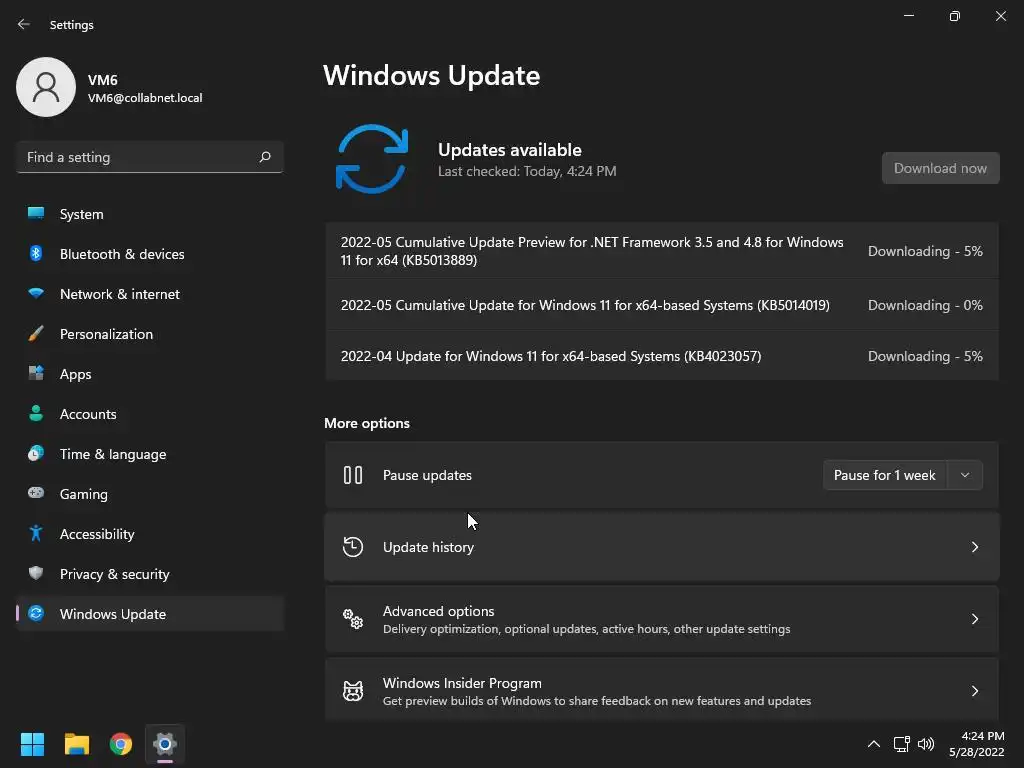
Task: Click the search magnifier icon
Action: pos(265,157)
